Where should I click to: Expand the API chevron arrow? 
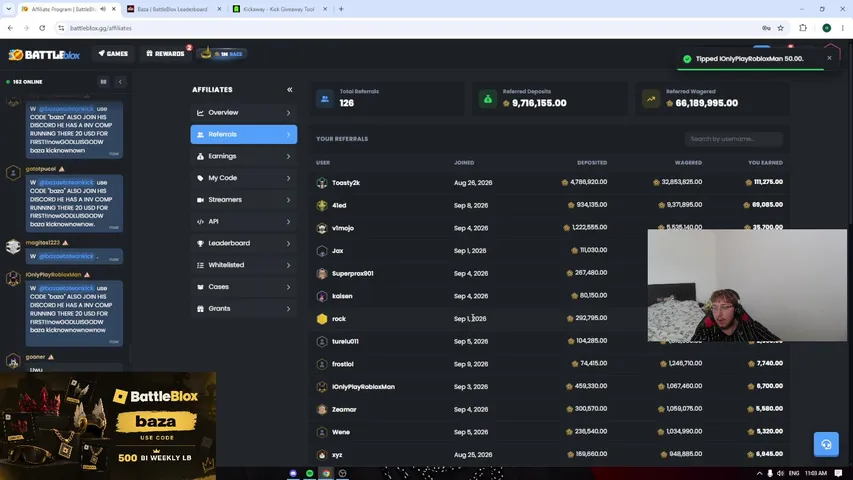tap(288, 221)
